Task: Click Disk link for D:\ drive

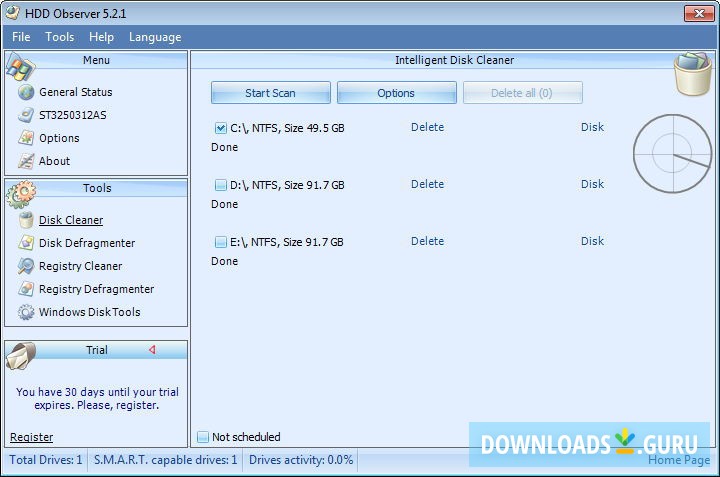Action: [592, 184]
